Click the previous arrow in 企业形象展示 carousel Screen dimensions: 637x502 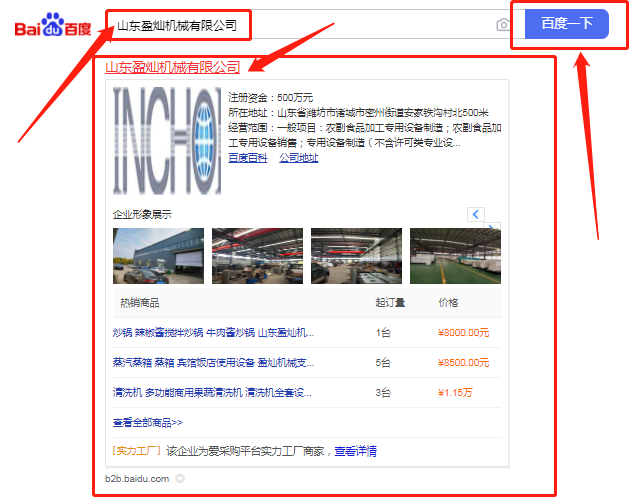point(476,214)
